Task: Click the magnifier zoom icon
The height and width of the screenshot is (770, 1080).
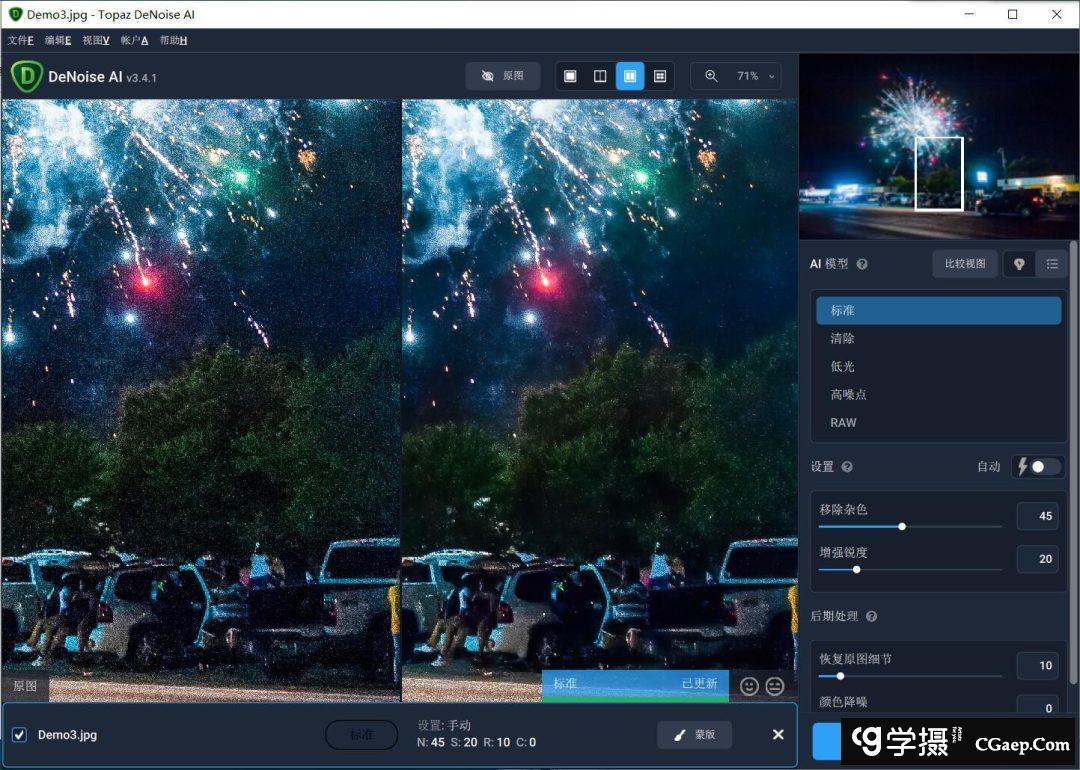Action: pyautogui.click(x=711, y=76)
